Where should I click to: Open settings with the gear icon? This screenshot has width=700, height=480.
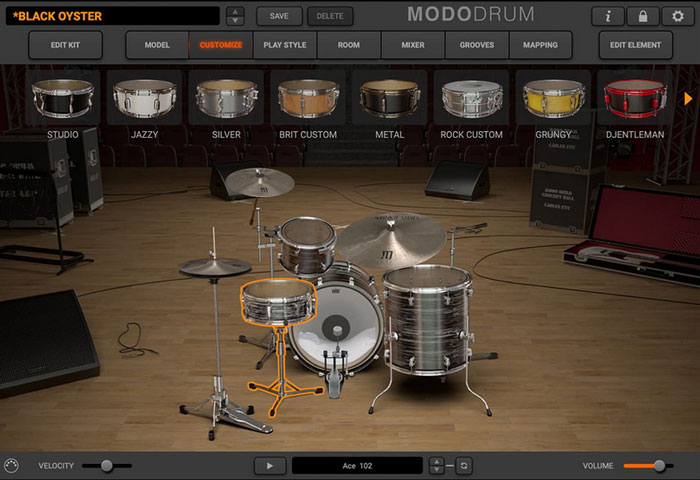677,16
